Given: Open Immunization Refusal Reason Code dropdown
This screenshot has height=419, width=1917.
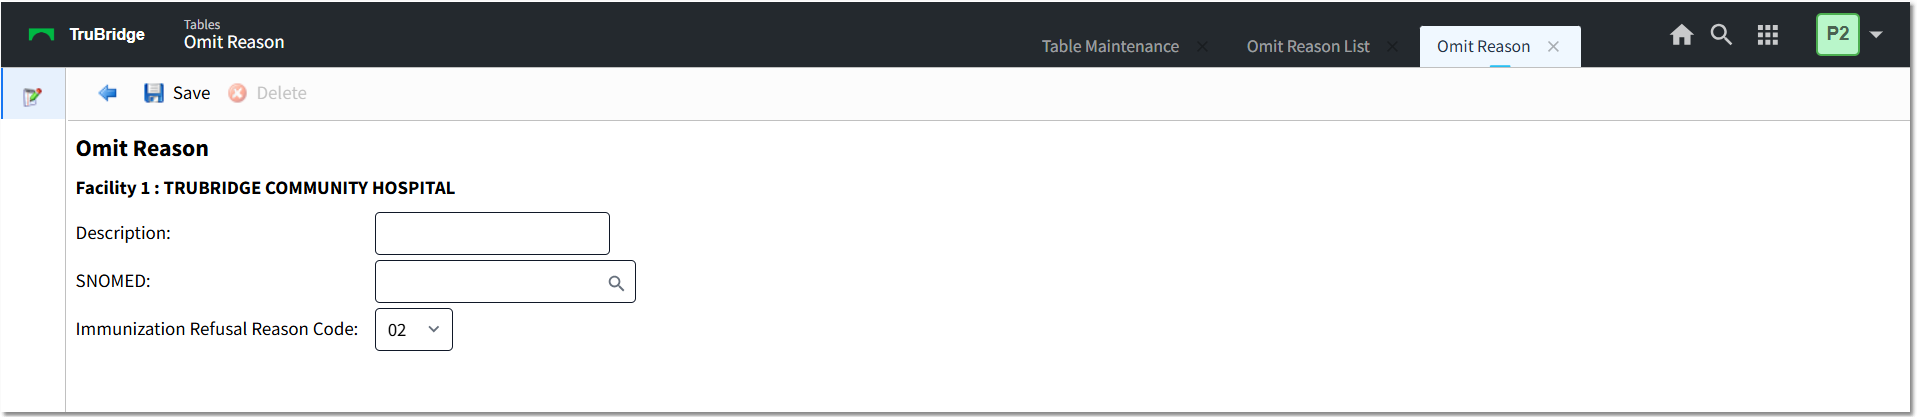Looking at the screenshot, I should (x=414, y=330).
